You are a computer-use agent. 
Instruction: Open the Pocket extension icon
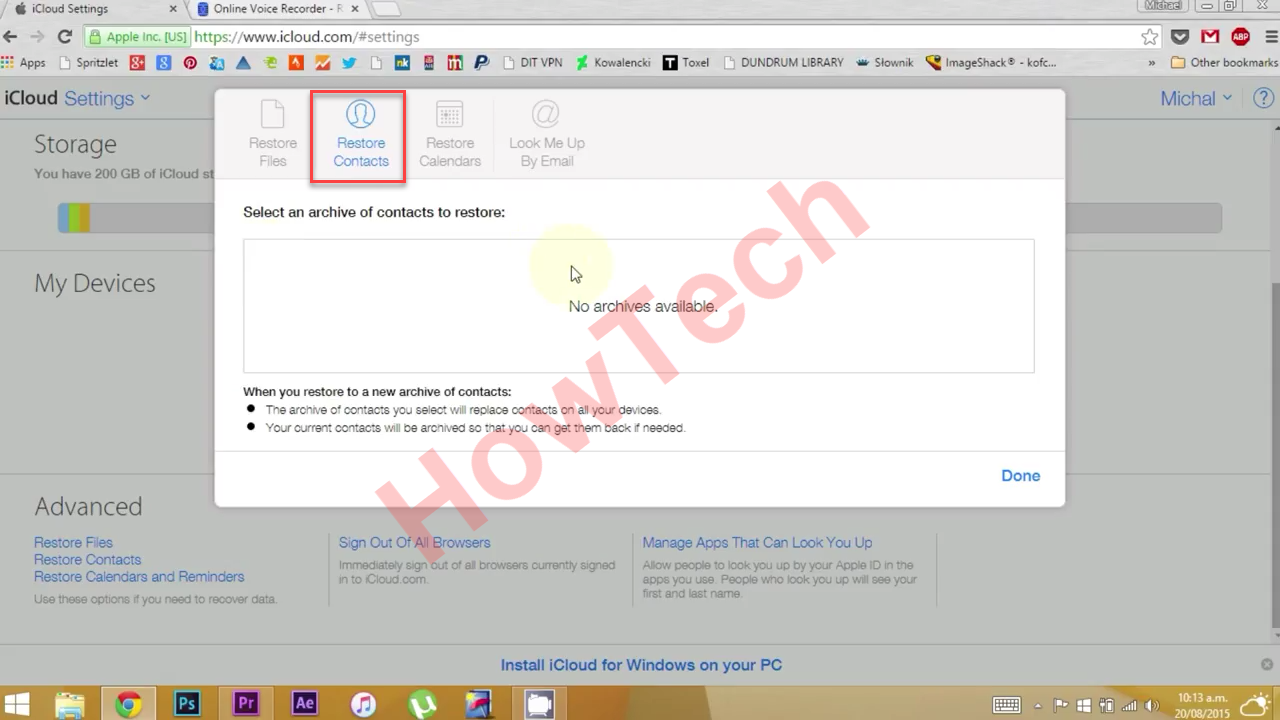(x=1181, y=37)
